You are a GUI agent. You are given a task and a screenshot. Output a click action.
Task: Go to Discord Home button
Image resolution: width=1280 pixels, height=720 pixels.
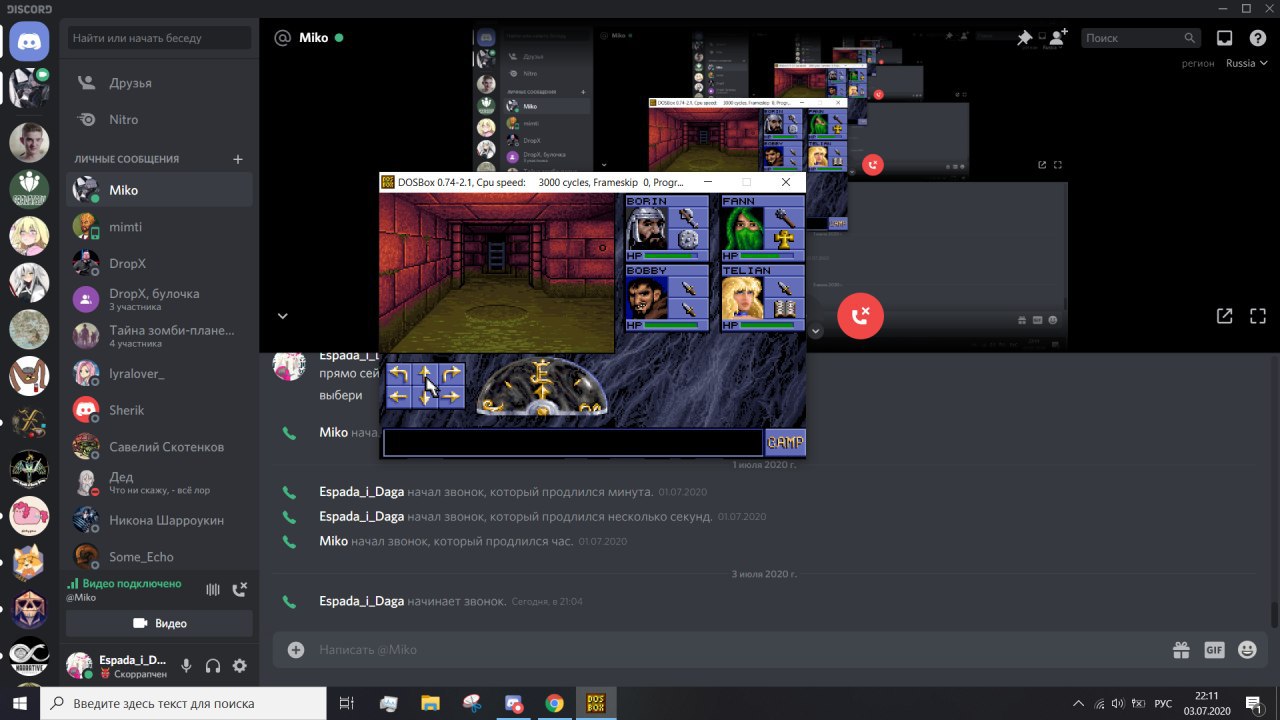(29, 41)
